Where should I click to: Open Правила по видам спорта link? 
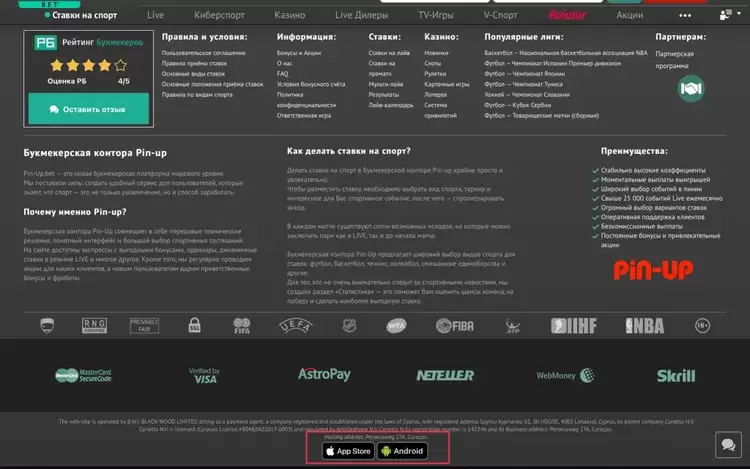pyautogui.click(x=197, y=95)
